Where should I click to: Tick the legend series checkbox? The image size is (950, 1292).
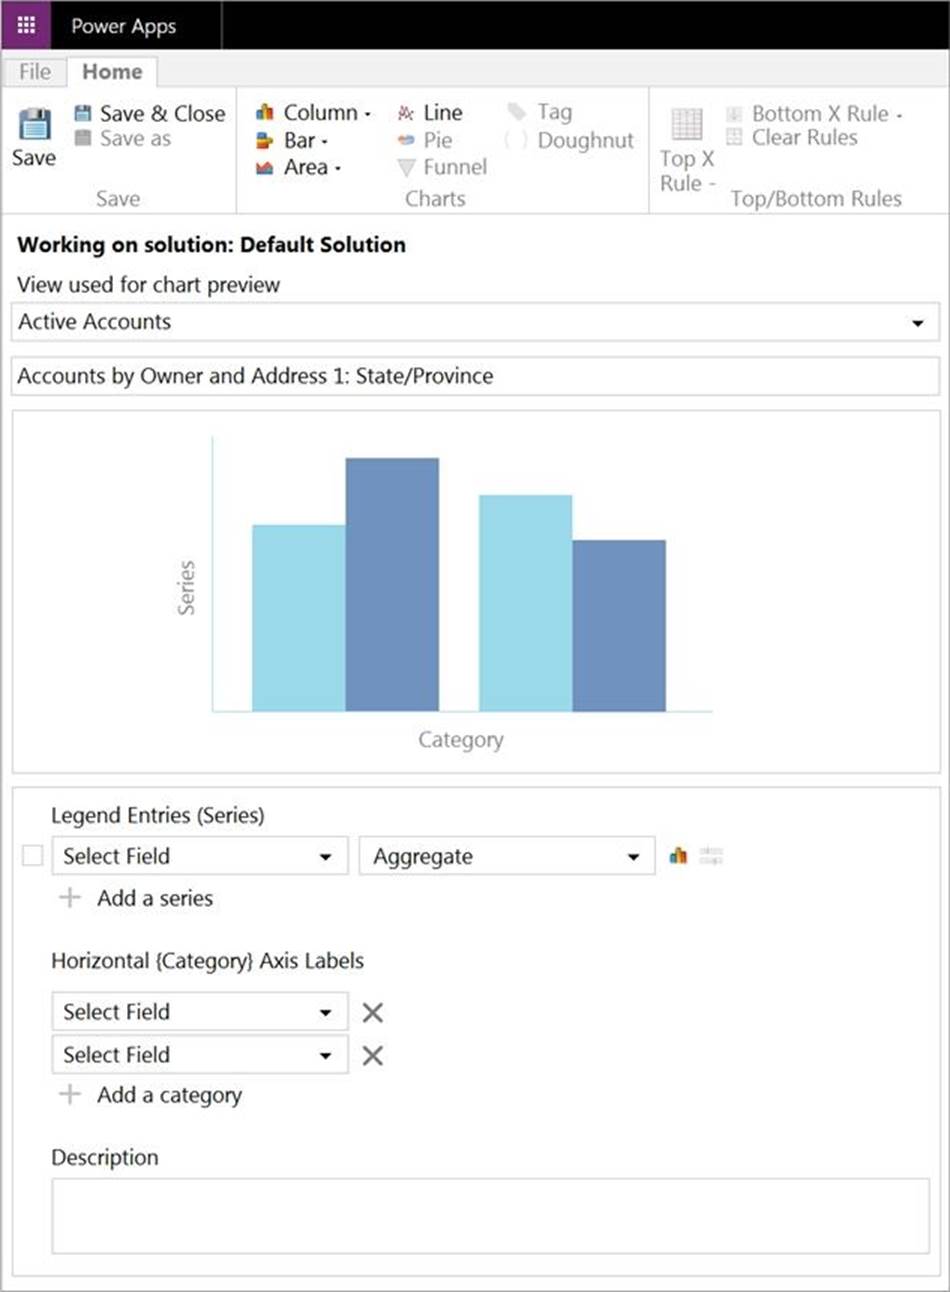(x=32, y=856)
